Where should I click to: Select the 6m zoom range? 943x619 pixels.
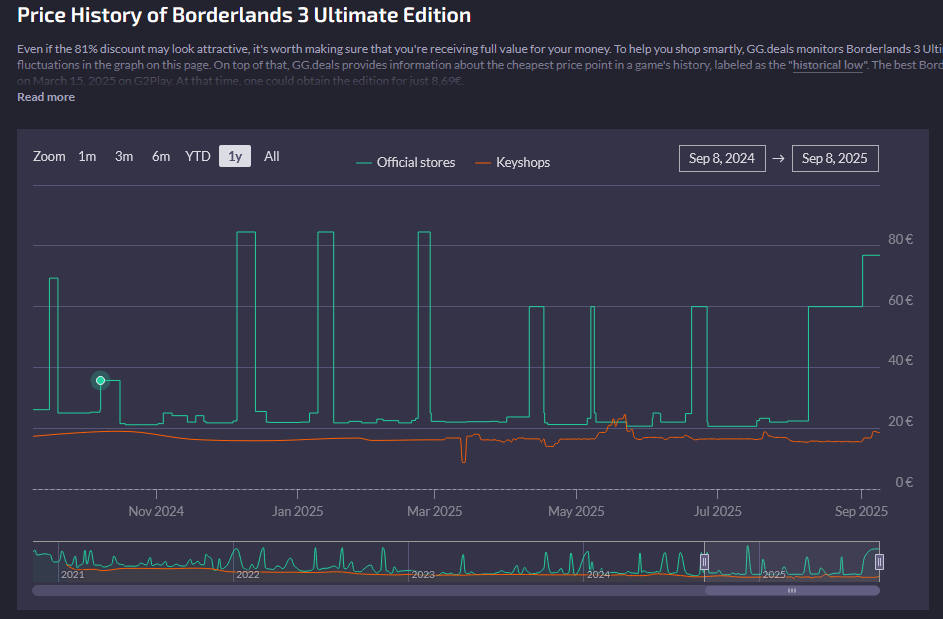coord(161,156)
